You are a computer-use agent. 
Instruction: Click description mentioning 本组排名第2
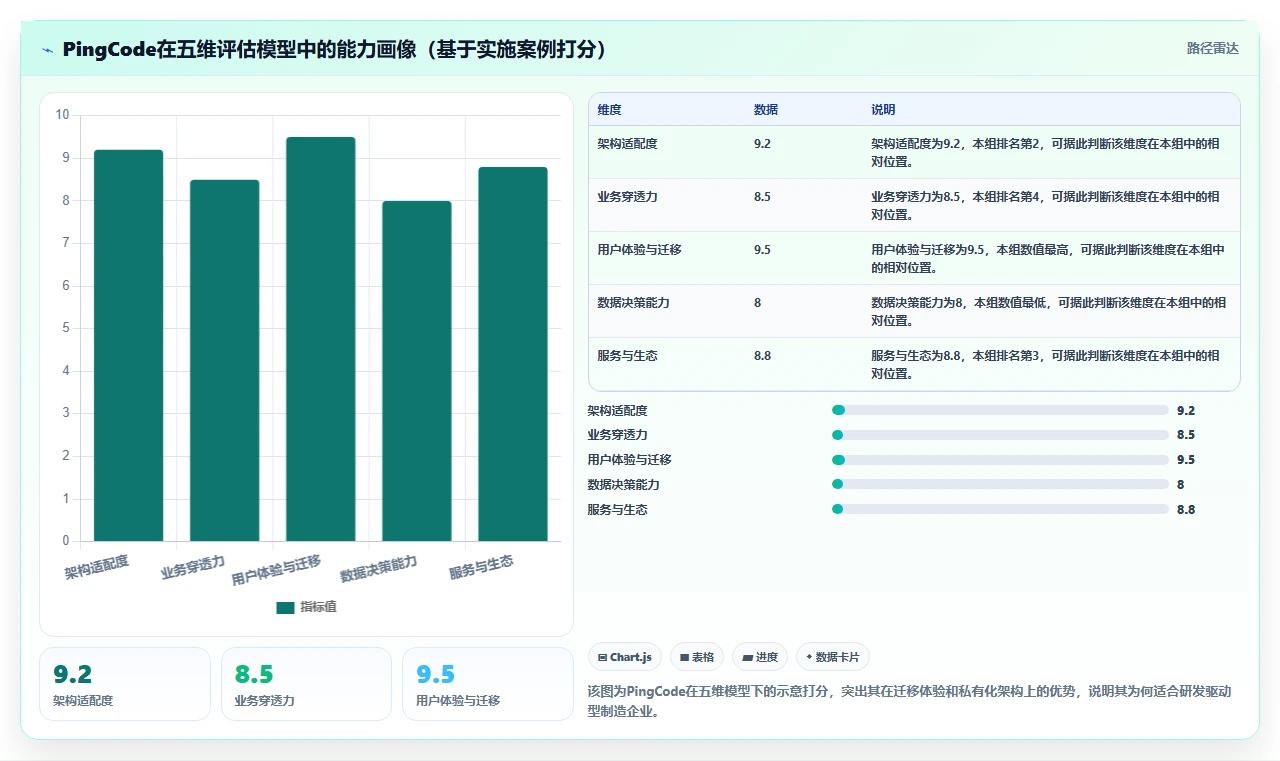[x=1045, y=152]
